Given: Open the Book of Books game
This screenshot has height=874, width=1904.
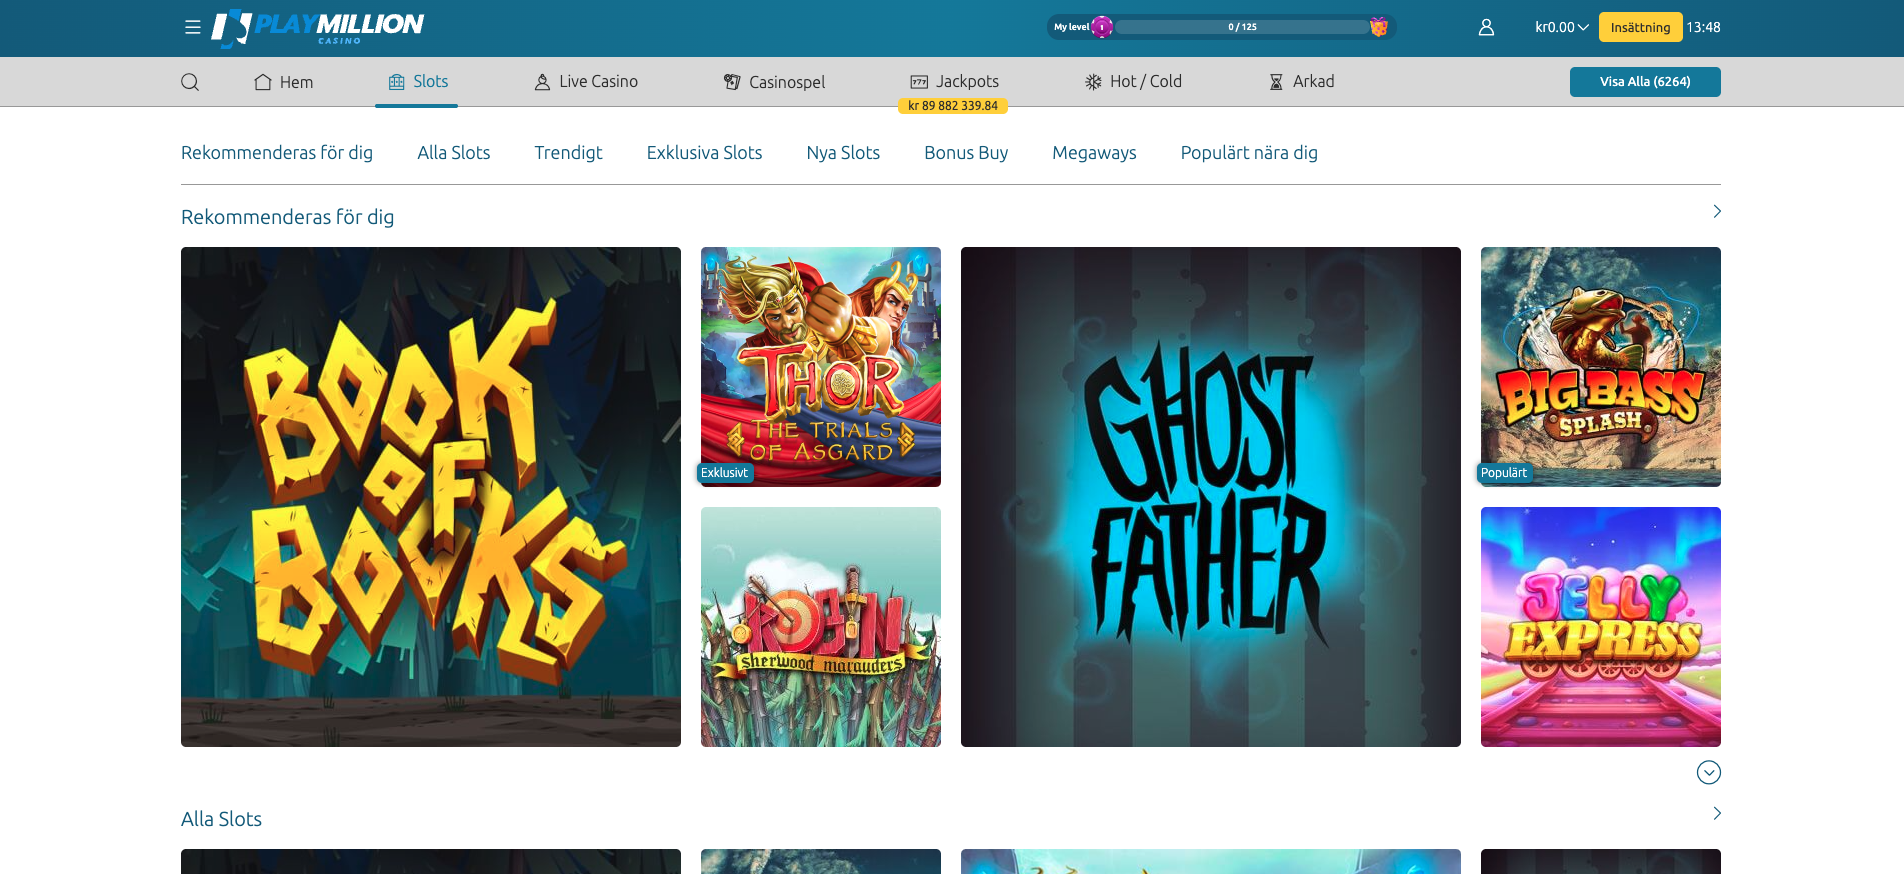Looking at the screenshot, I should coord(431,497).
